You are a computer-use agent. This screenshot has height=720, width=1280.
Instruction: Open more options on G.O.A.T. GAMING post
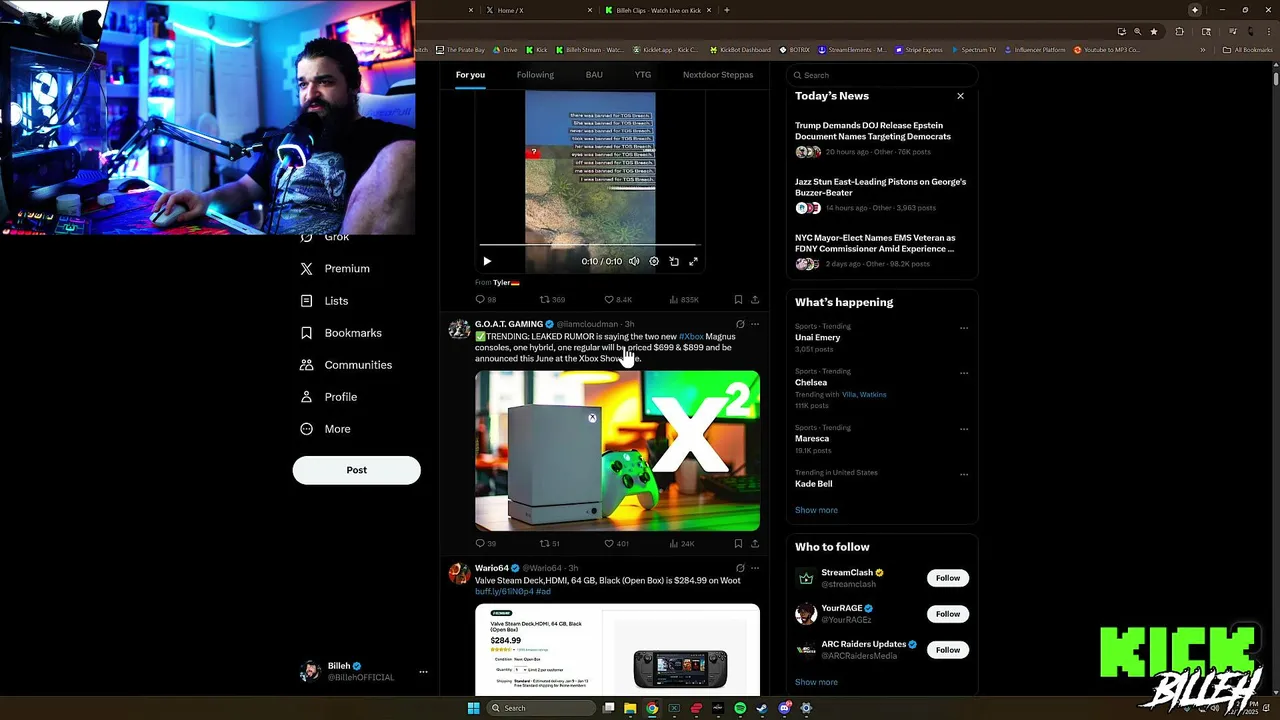755,324
